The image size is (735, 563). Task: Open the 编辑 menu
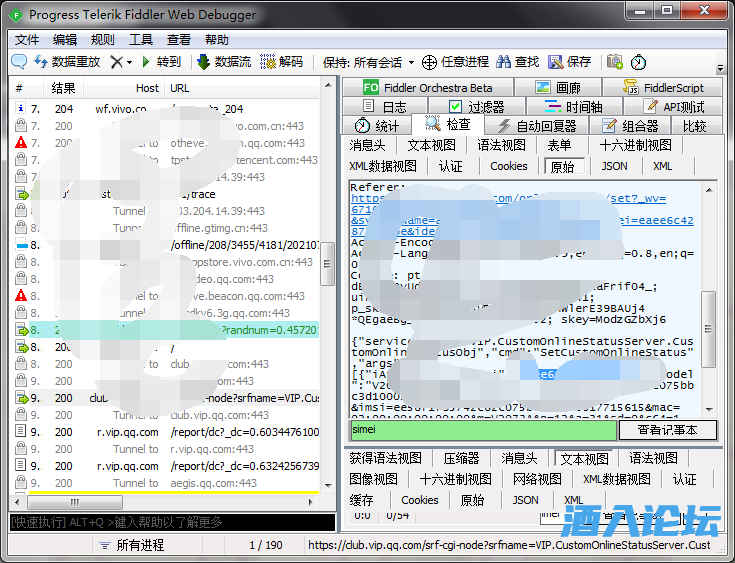65,40
